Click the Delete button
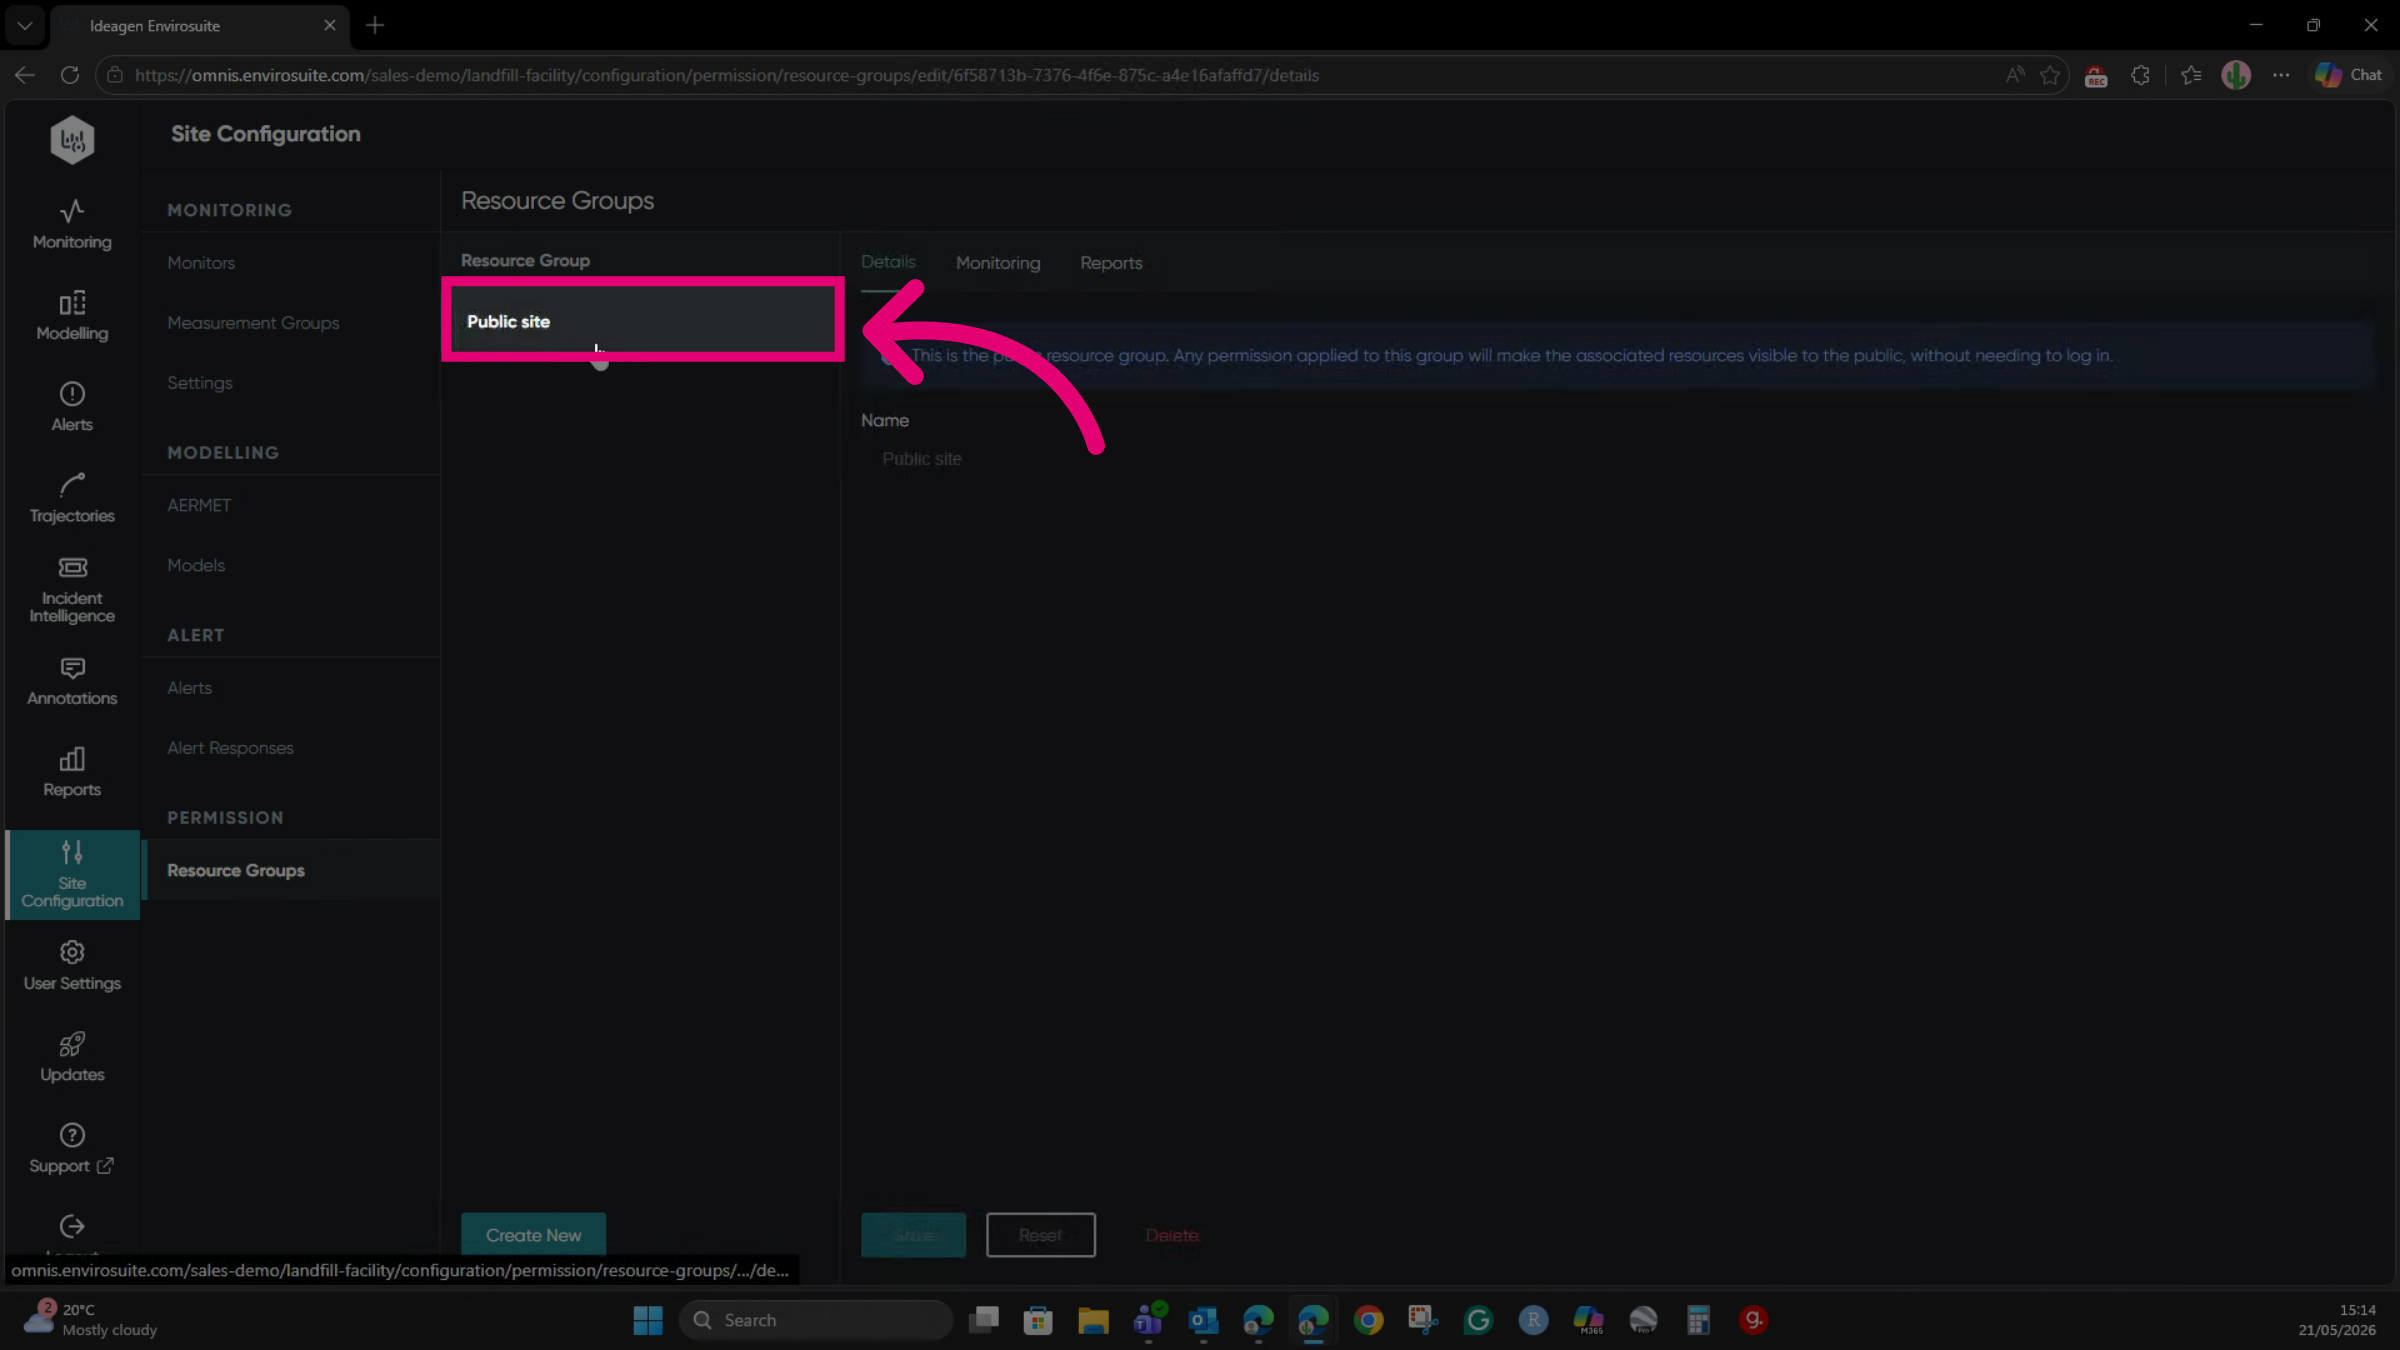 pos(1172,1235)
